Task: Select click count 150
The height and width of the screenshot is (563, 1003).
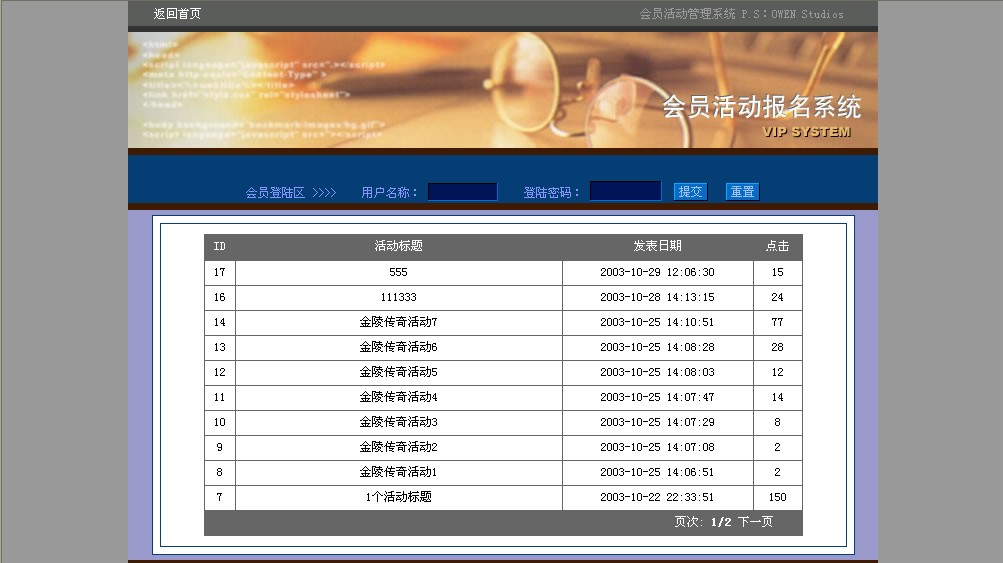Action: (777, 497)
